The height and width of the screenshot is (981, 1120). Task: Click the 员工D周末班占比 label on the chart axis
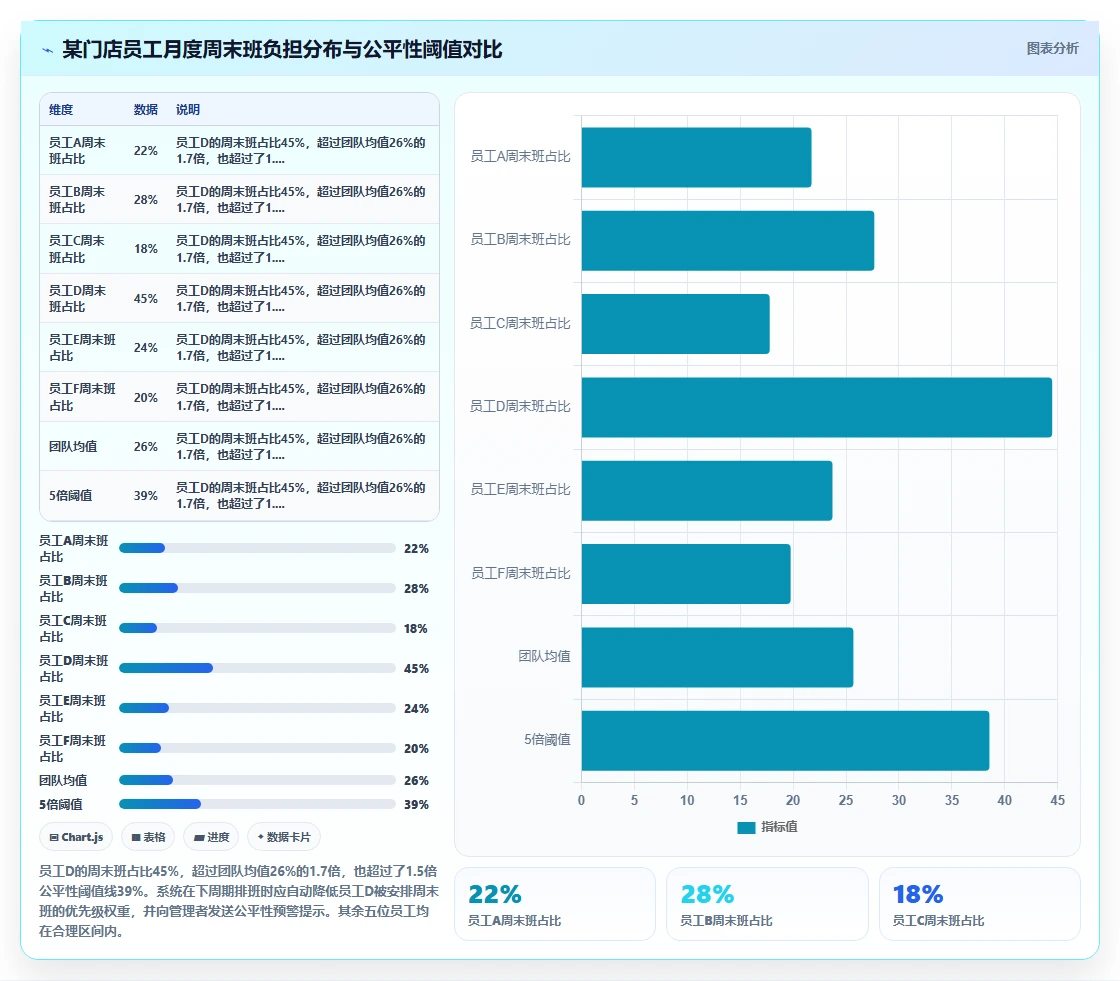pyautogui.click(x=520, y=407)
